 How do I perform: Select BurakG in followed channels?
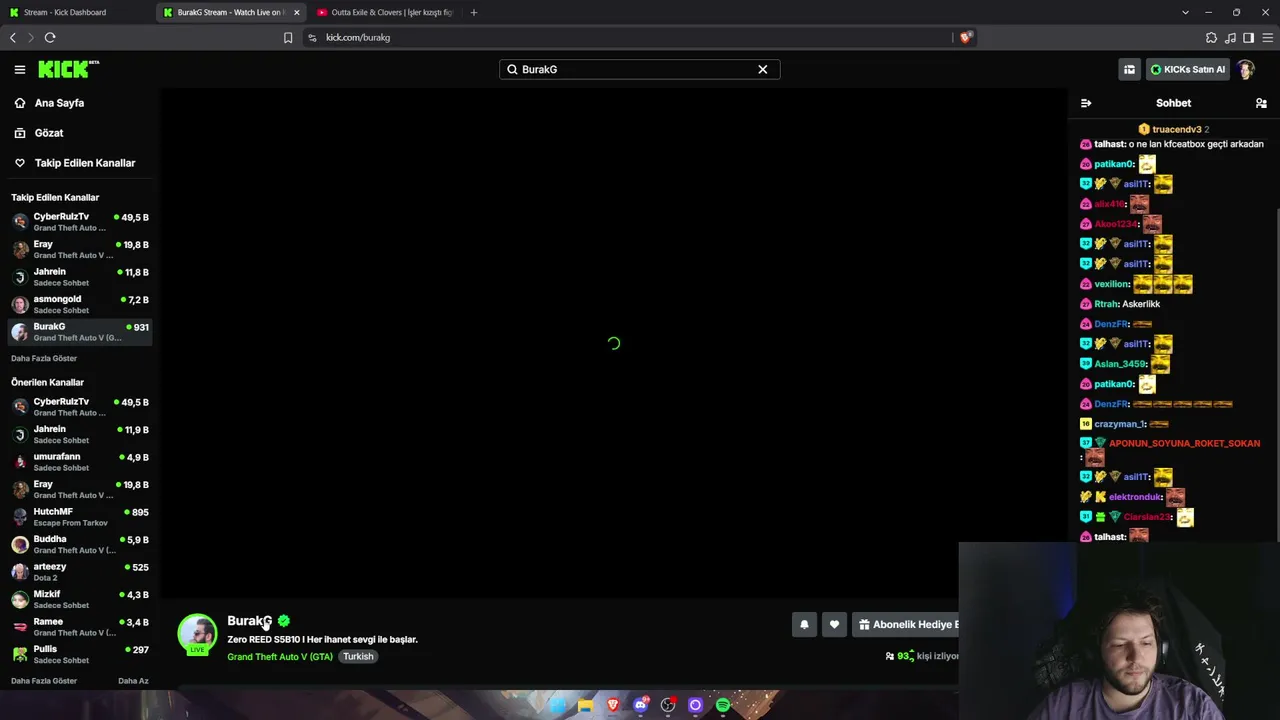(80, 332)
